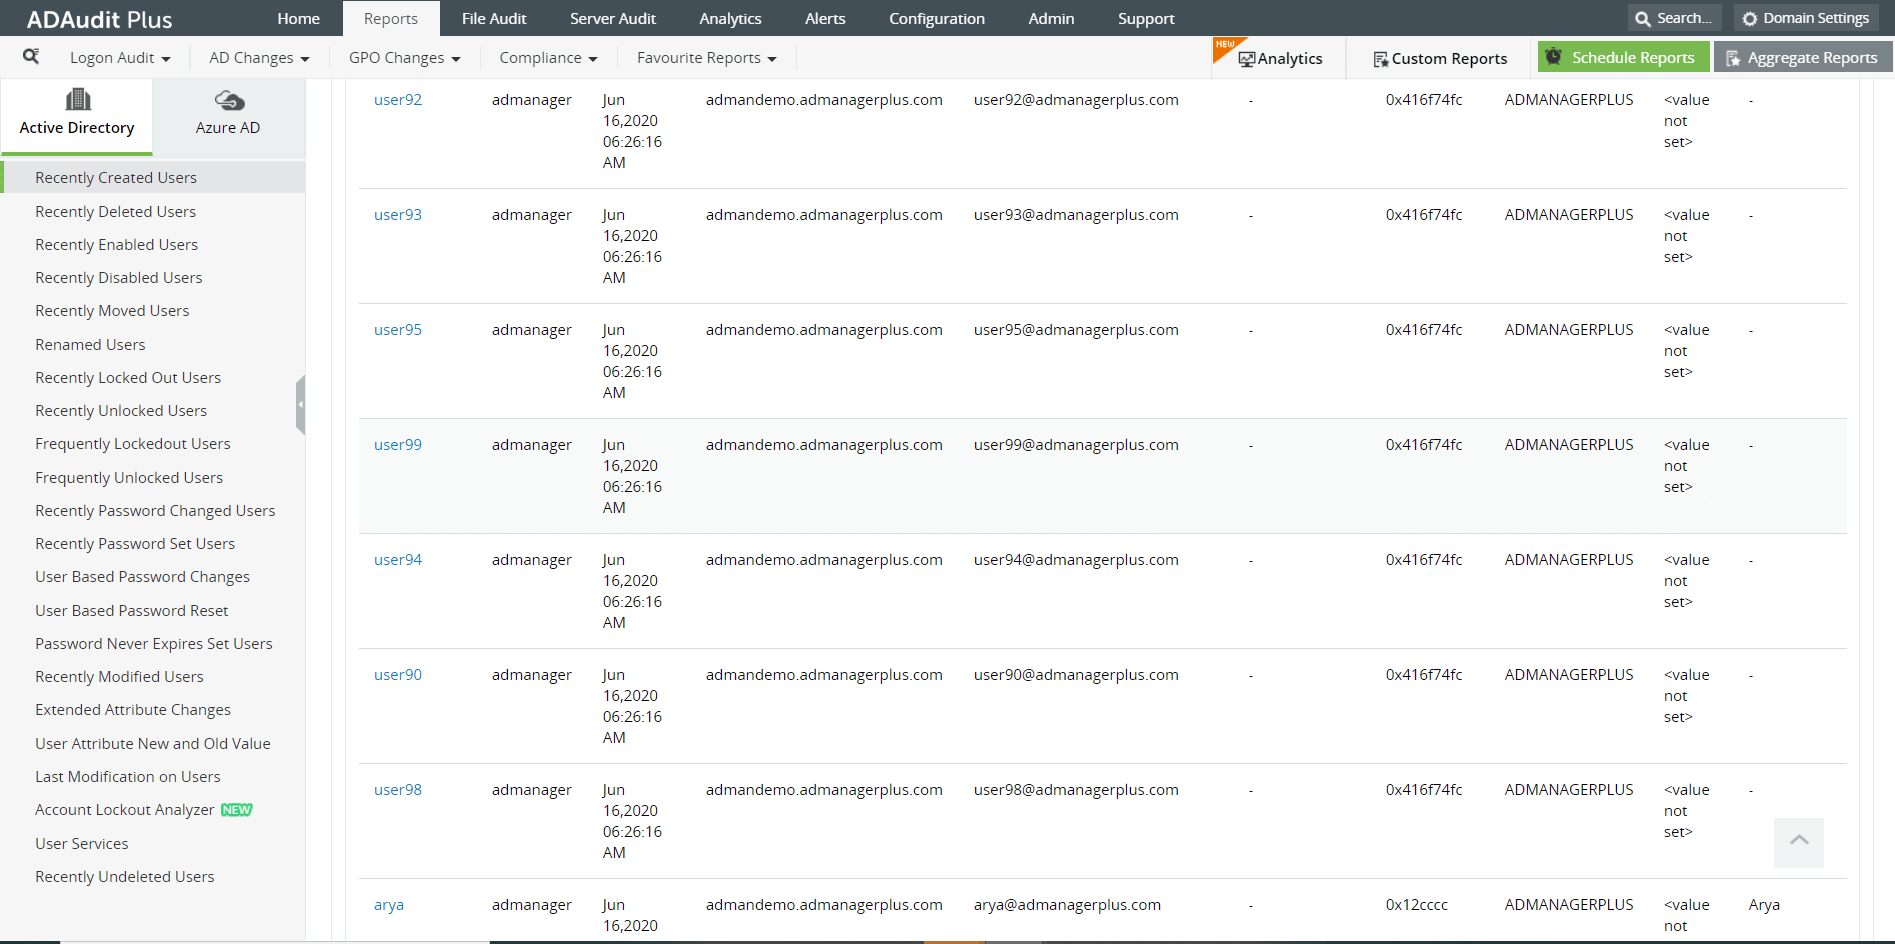Screen dimensions: 1895x944
Task: Click the NEW badge beside Account Lockout Analyzer
Action: pyautogui.click(x=236, y=809)
